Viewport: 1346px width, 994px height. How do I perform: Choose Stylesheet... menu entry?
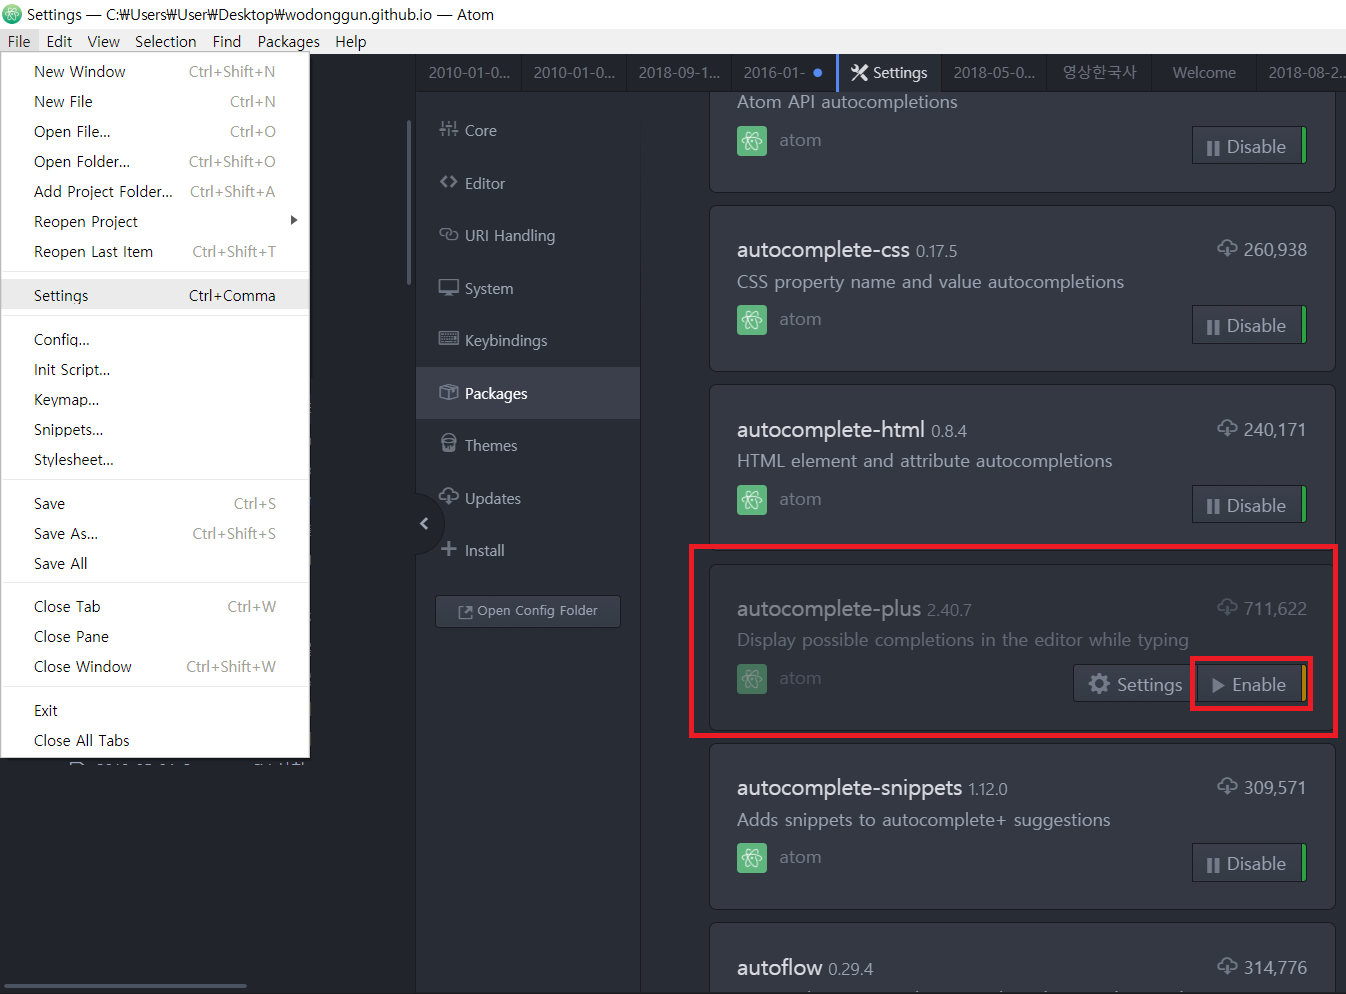point(155,459)
